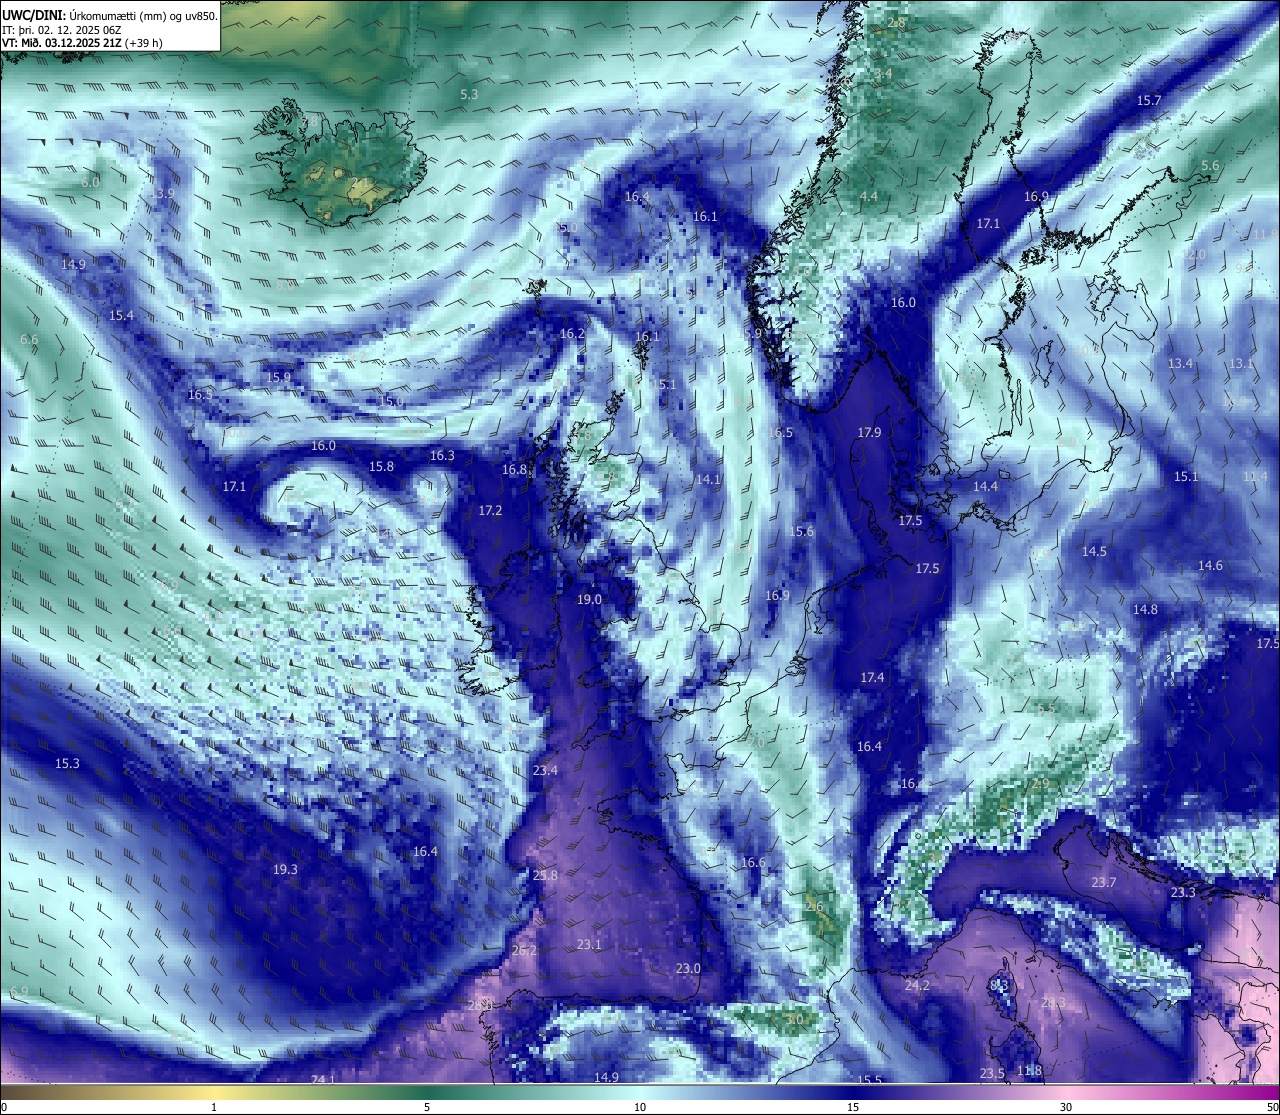Click the map value label "5.3"
Viewport: 1280px width, 1115px height.
469,94
